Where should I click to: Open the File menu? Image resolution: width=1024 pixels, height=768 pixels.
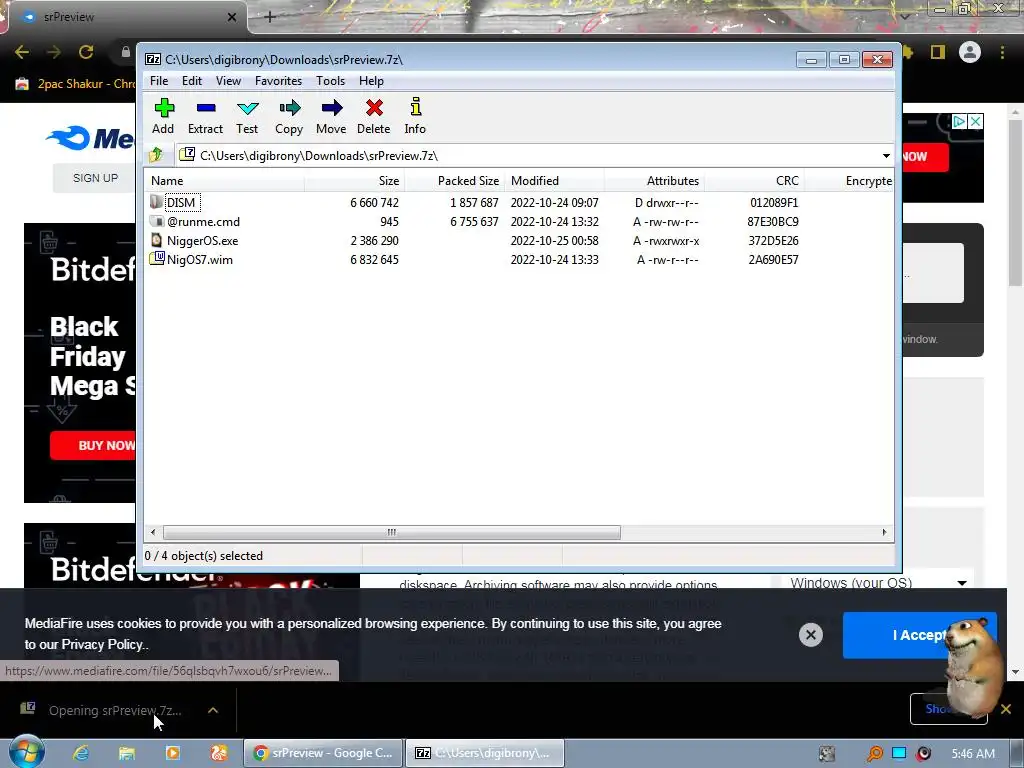pyautogui.click(x=159, y=81)
